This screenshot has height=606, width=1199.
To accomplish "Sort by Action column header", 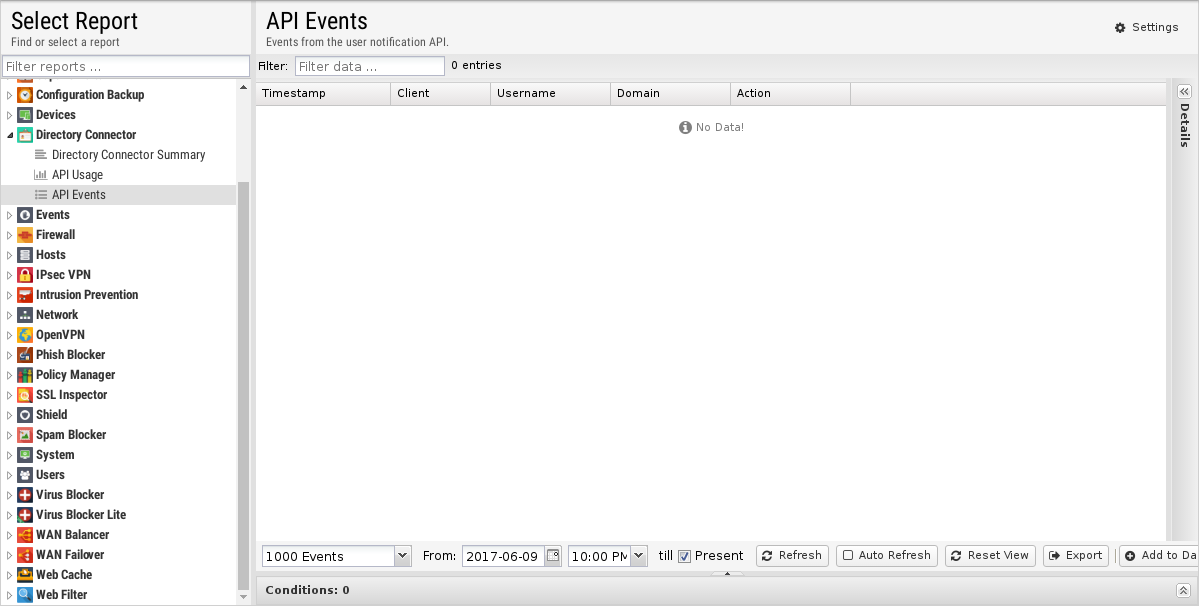I will [x=791, y=93].
